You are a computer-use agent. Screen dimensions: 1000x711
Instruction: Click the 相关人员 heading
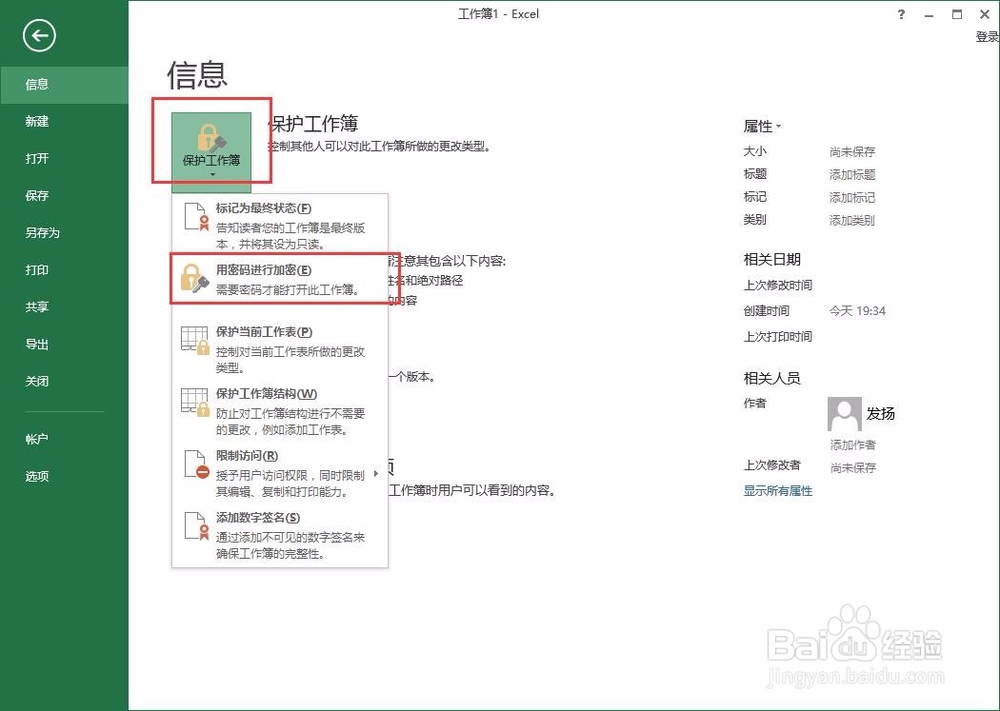coord(772,378)
